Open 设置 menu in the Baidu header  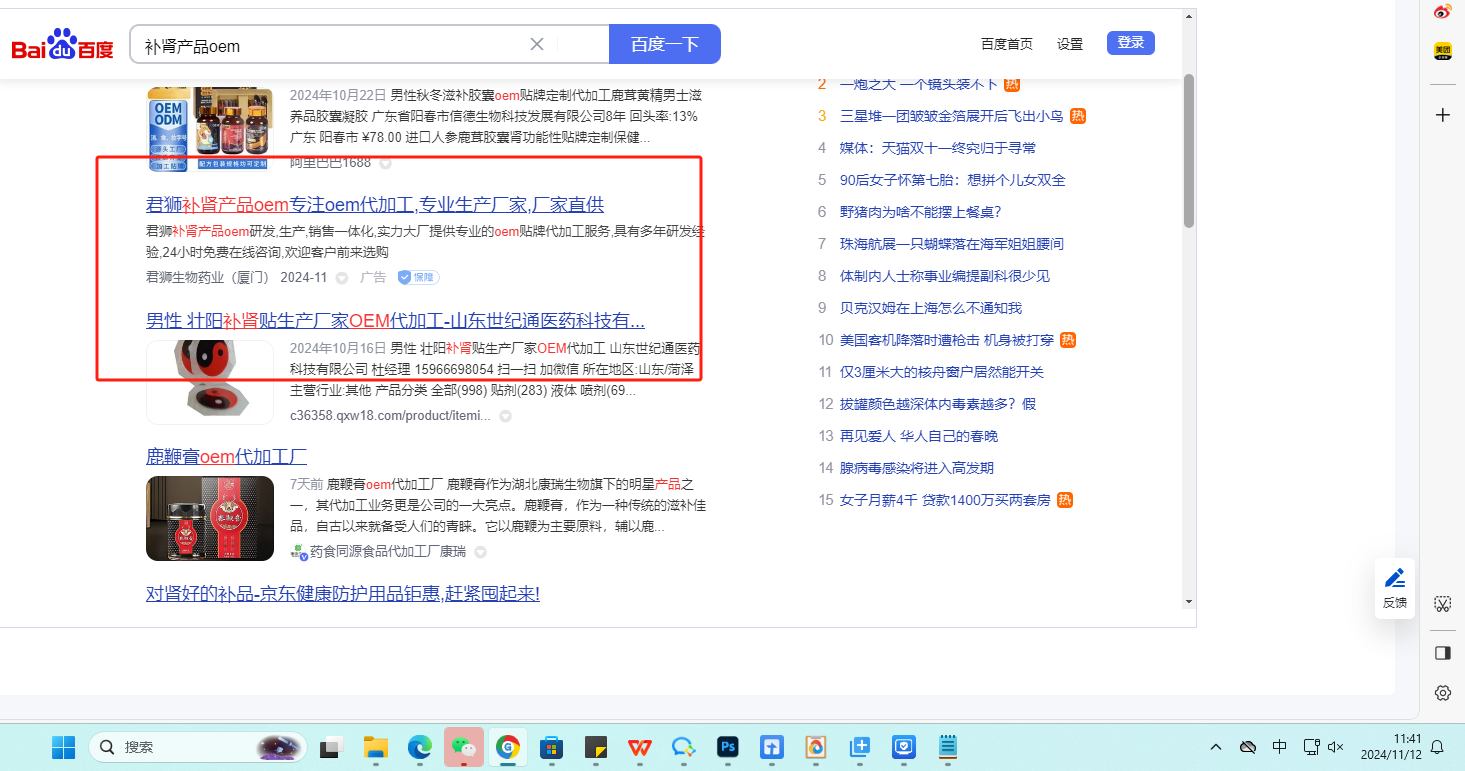point(1070,44)
